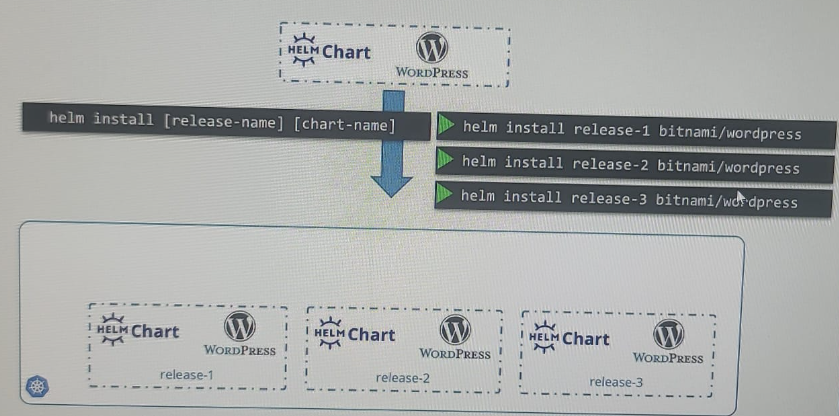Click the 'release-1' label under the first chart
Image resolution: width=839 pixels, height=416 pixels.
186,375
